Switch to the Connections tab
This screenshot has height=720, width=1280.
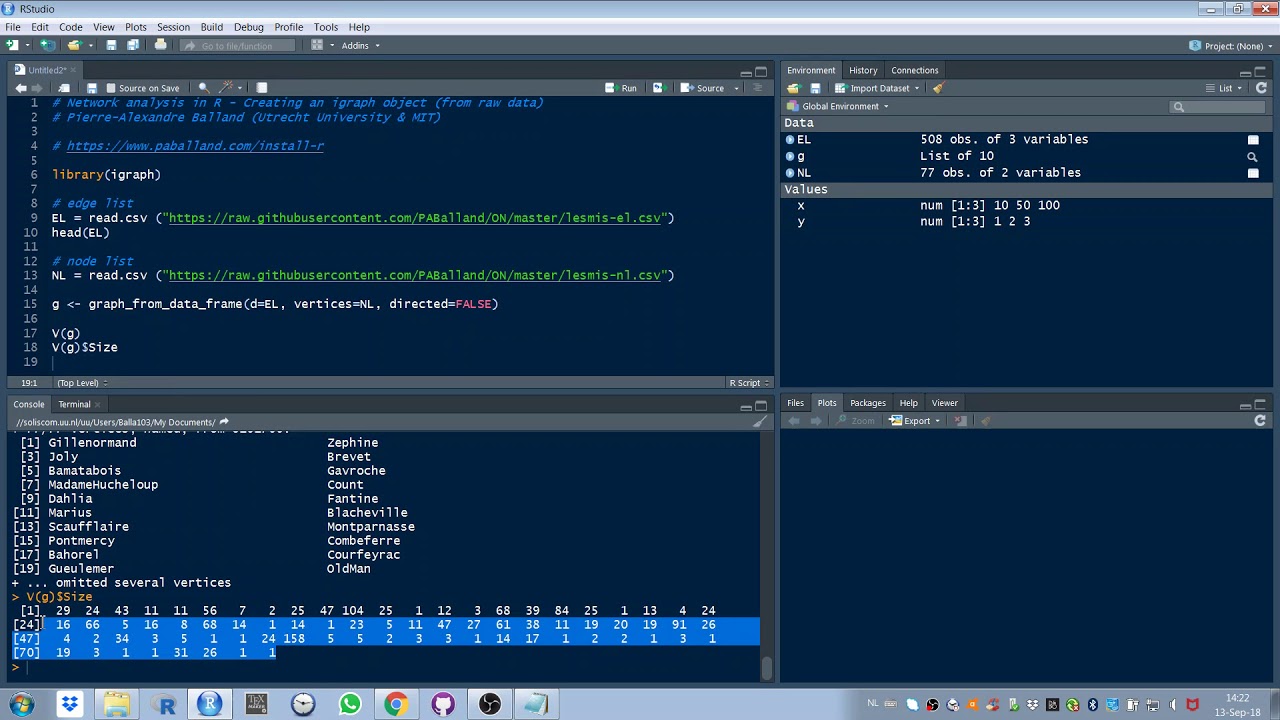(915, 70)
